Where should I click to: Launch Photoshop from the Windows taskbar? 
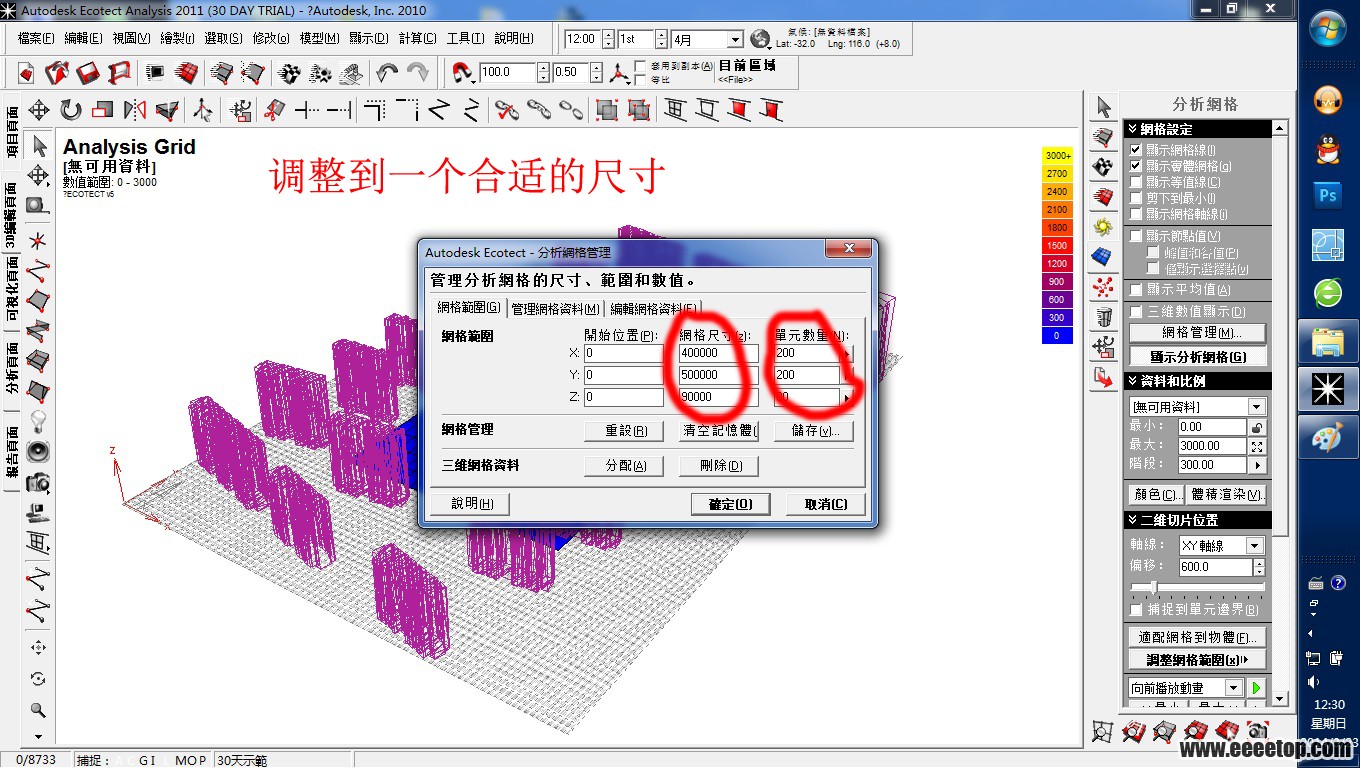1328,196
